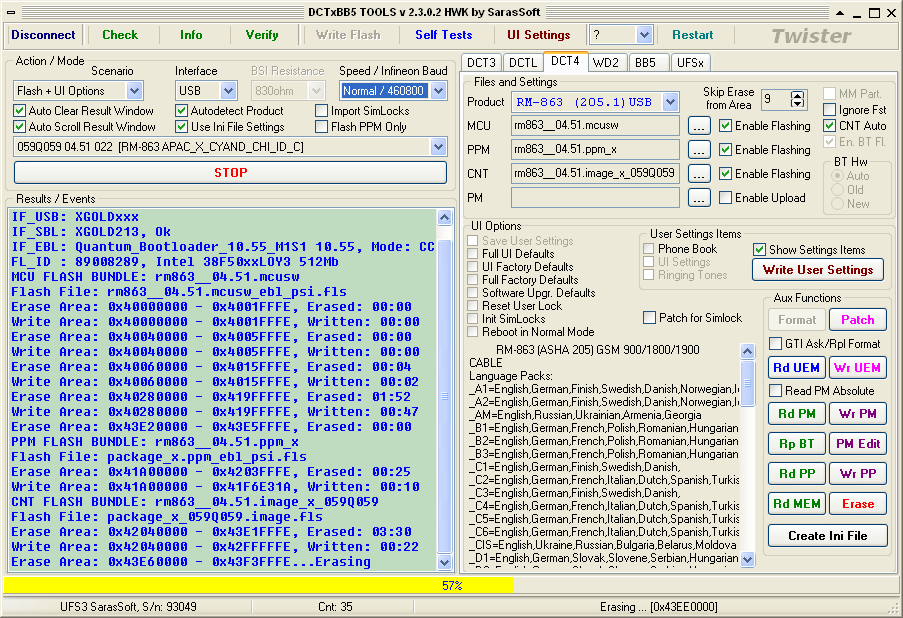Increase the Skip Erase stepper value

[x=797, y=96]
